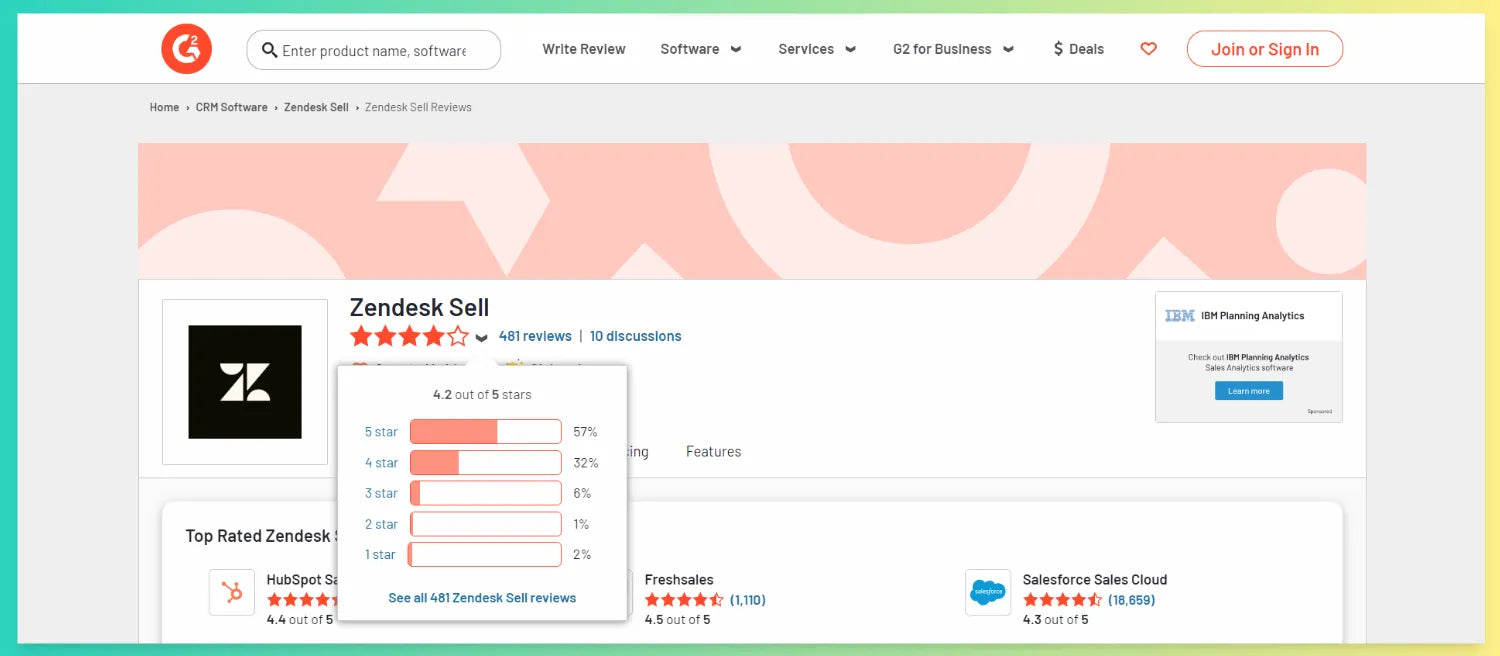Click the IBM Planning Analytics ad title
1500x656 pixels.
(1253, 316)
